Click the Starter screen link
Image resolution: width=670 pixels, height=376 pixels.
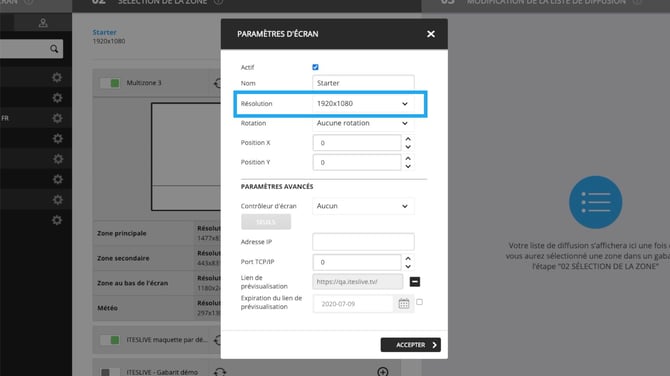[x=104, y=32]
